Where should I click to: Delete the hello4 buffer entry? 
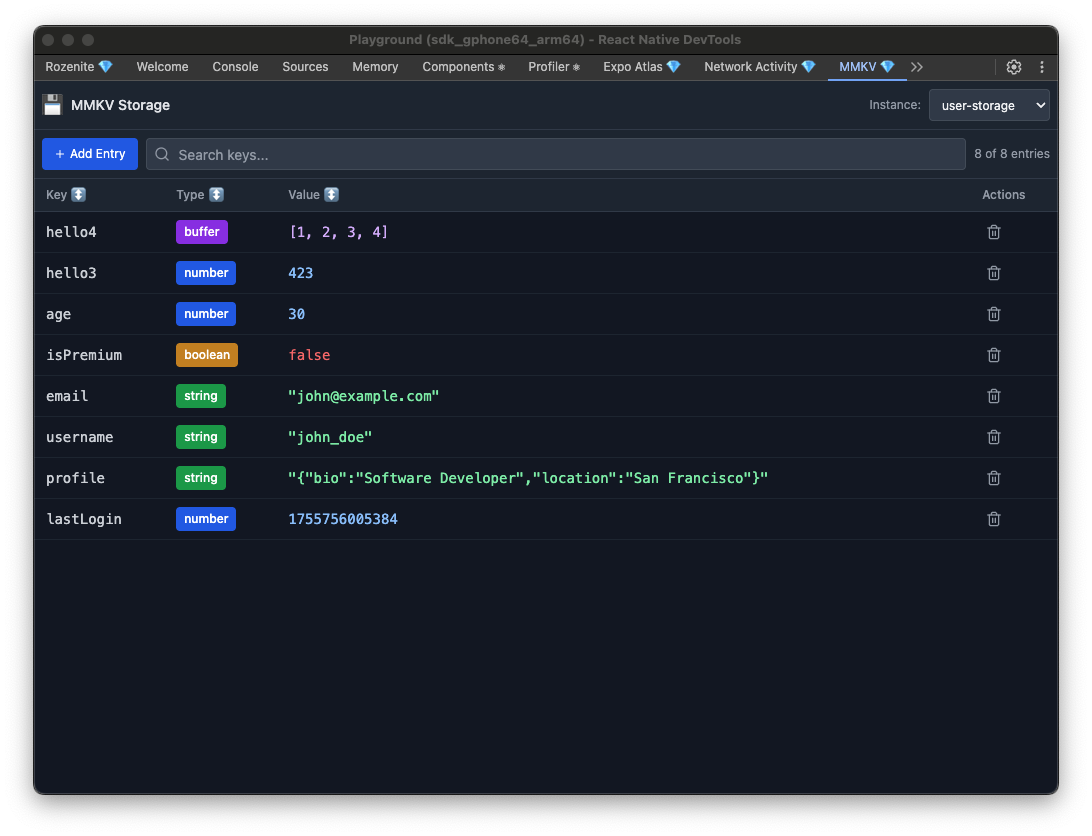pyautogui.click(x=994, y=232)
